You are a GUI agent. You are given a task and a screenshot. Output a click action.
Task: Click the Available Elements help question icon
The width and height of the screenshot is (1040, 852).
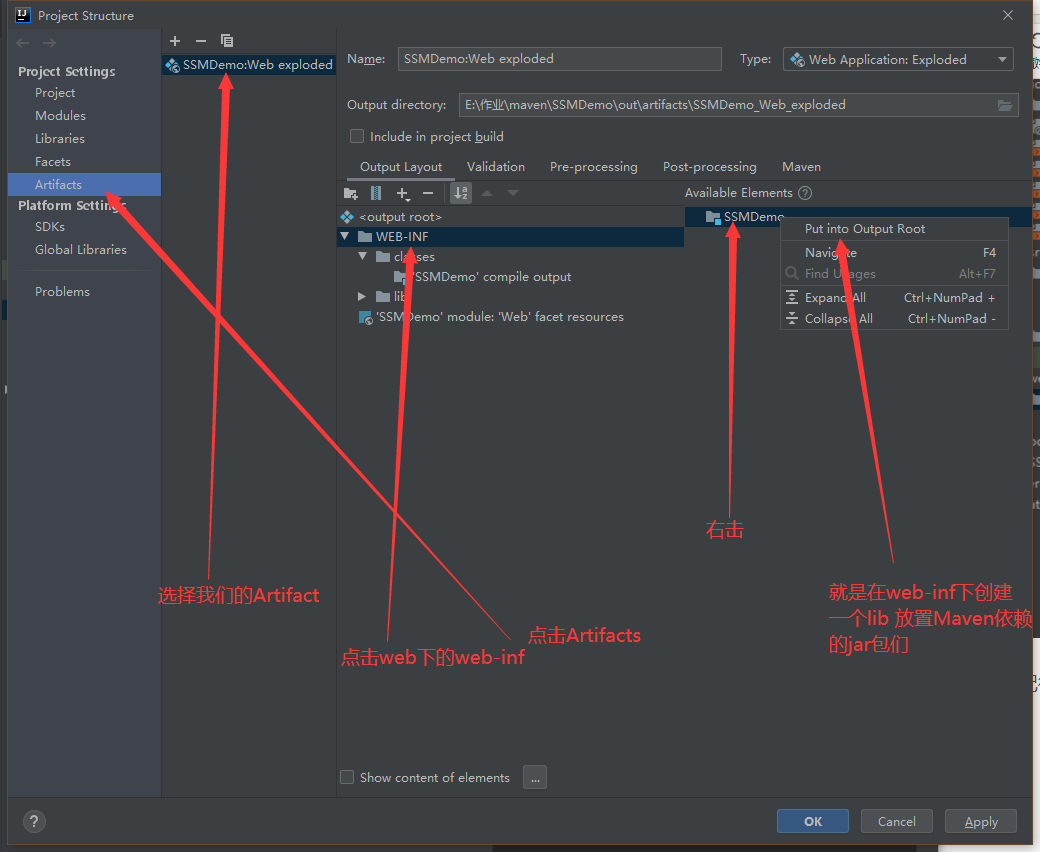click(x=805, y=193)
